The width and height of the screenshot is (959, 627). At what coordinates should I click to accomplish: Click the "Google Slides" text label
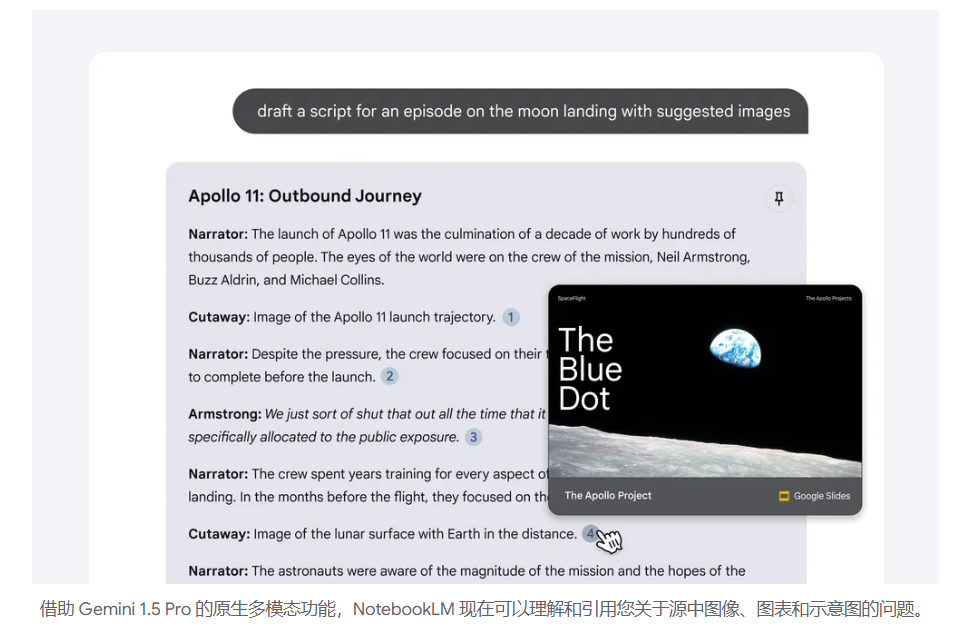822,496
